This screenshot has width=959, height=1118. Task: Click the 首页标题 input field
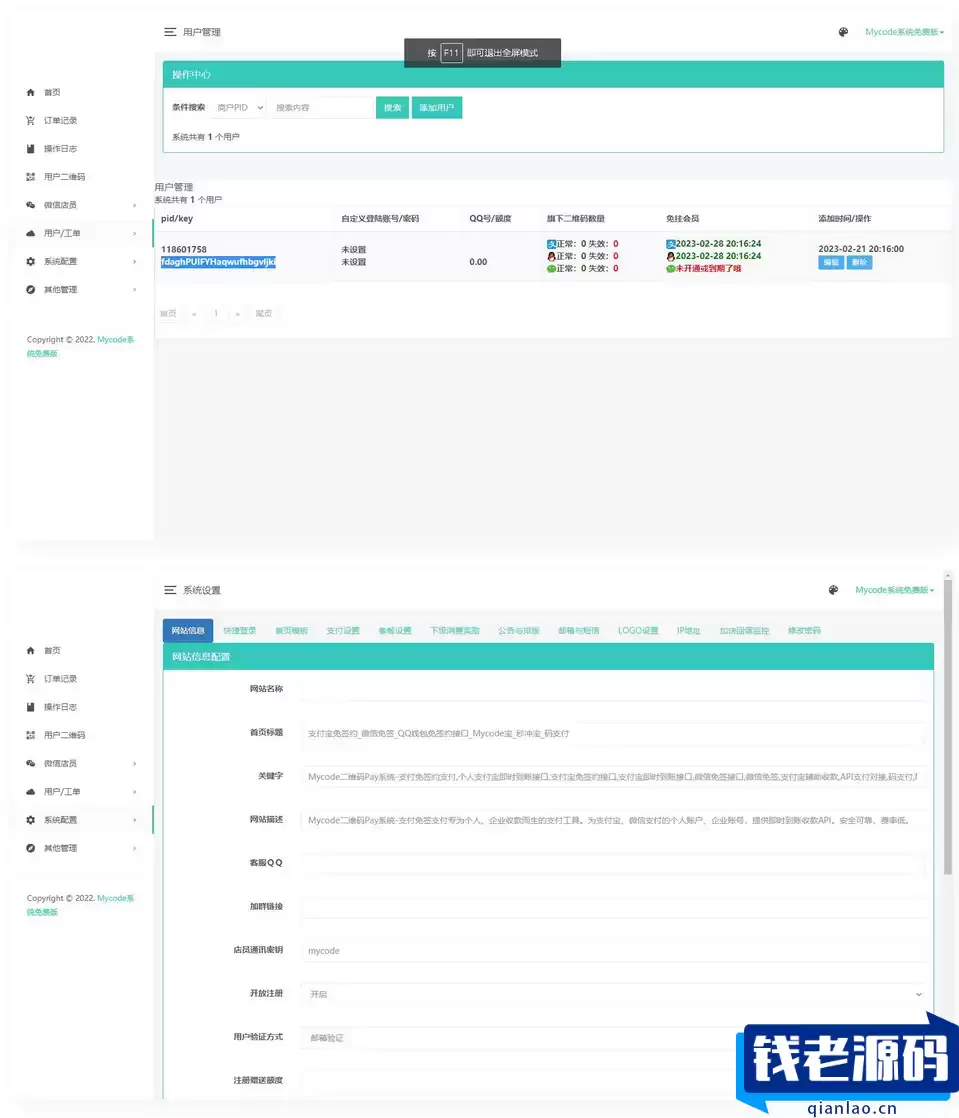[x=614, y=733]
